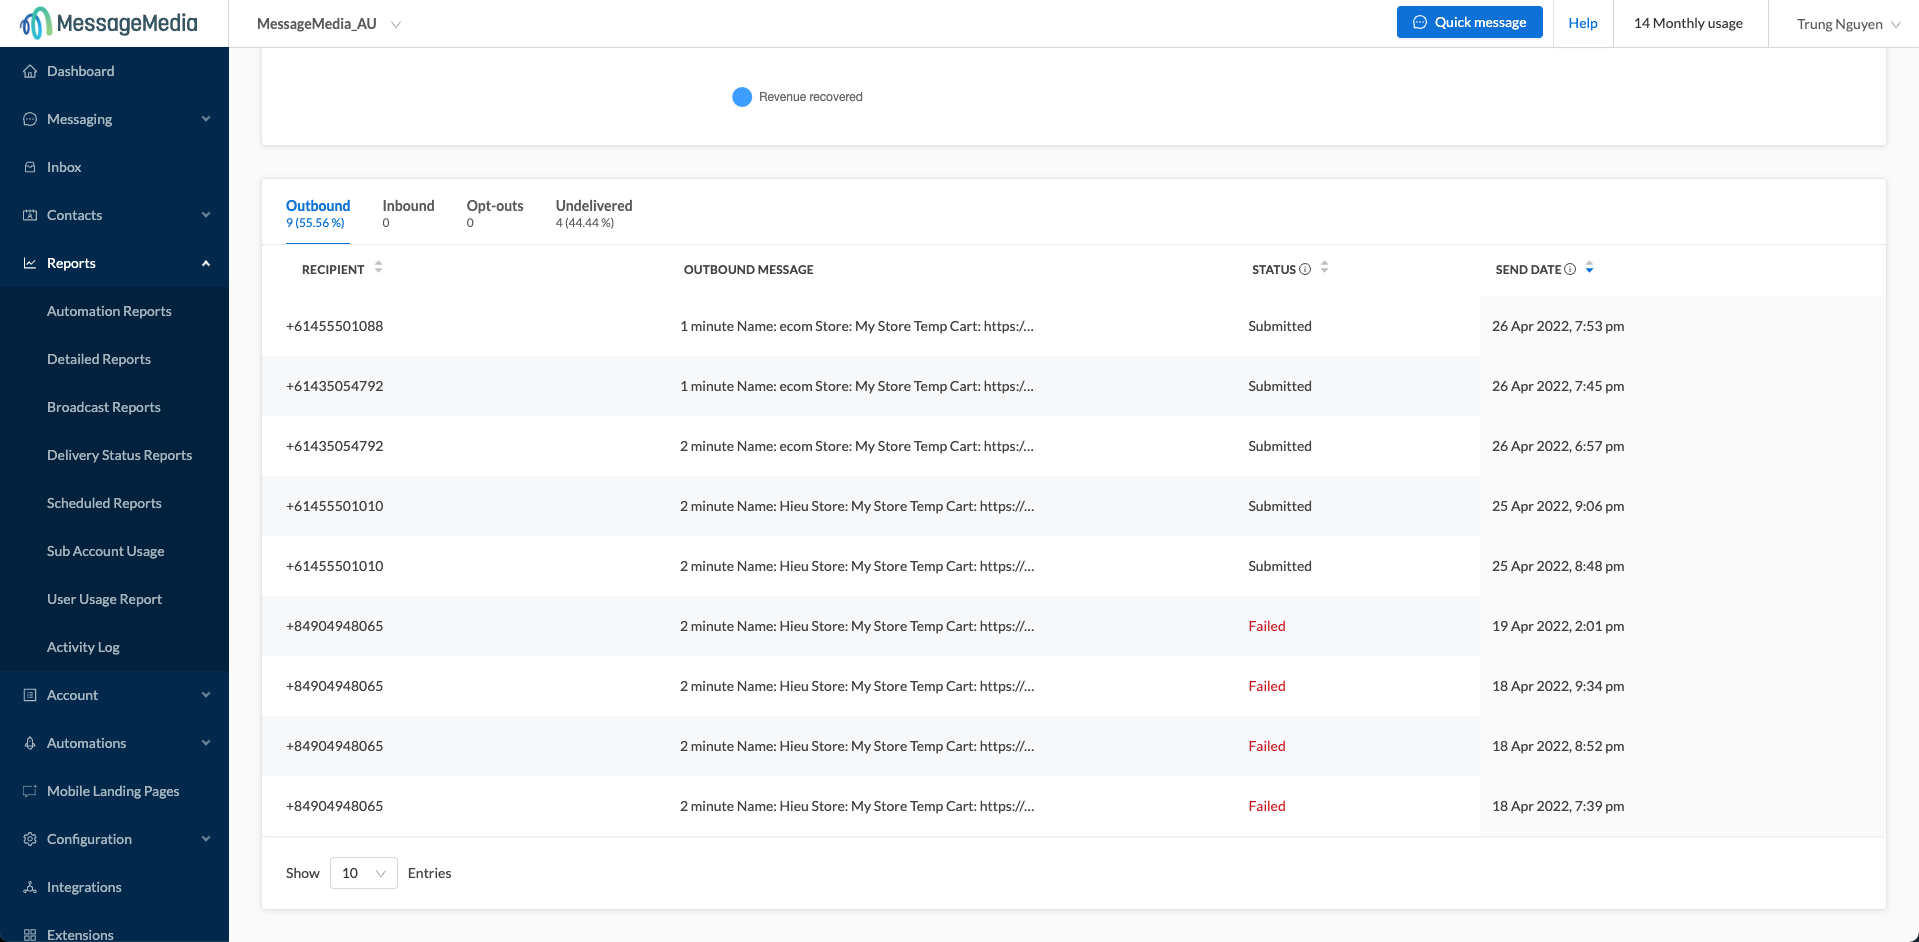Select the Outbound tab
Image resolution: width=1919 pixels, height=942 pixels.
coord(318,213)
